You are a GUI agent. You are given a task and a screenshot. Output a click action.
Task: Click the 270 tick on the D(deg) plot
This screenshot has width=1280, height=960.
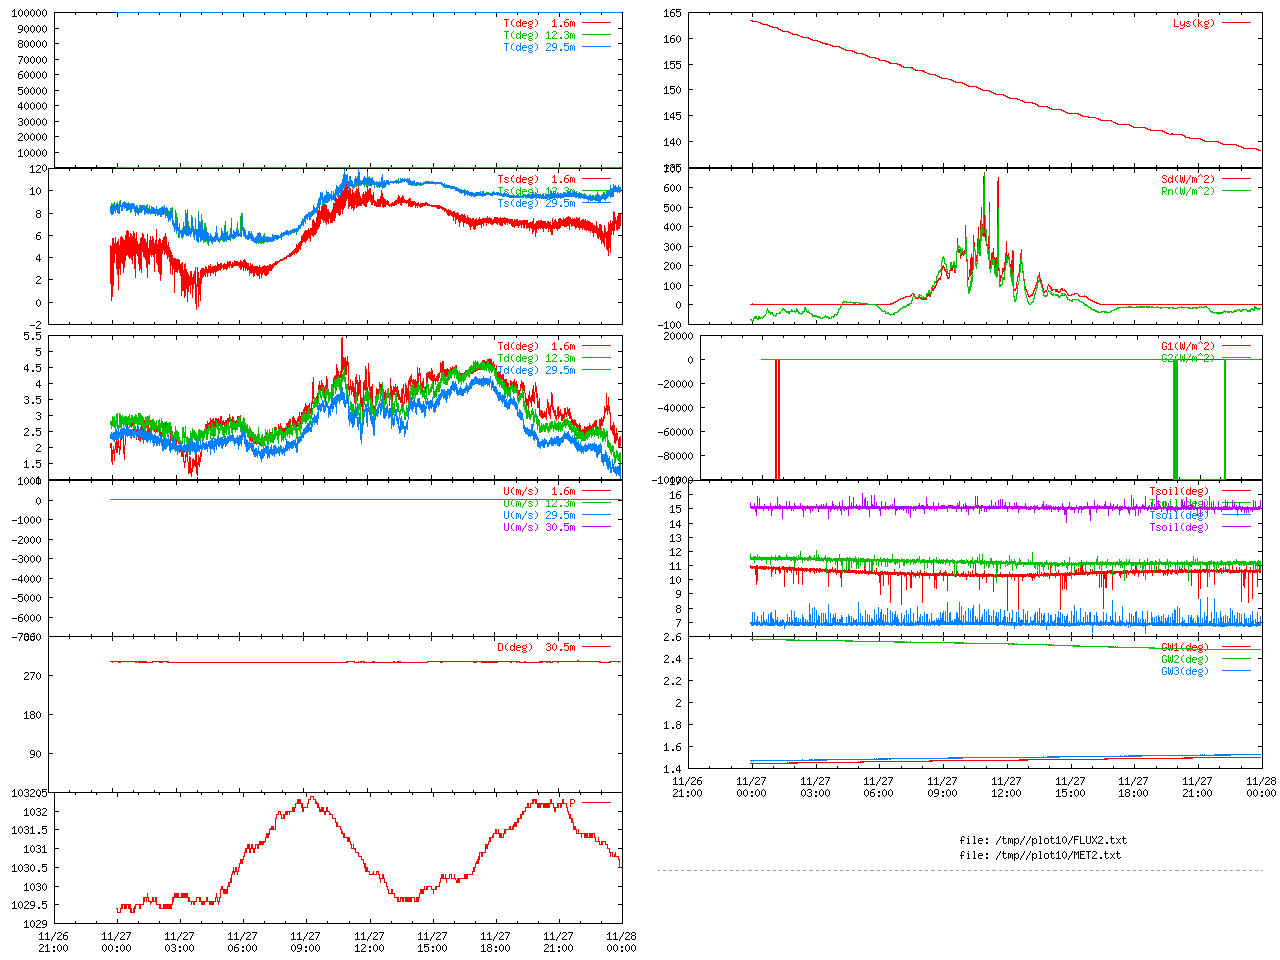click(x=32, y=676)
